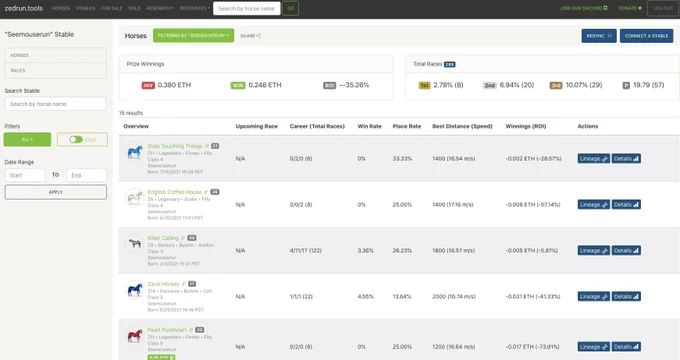680x360 pixels.
Task: Click the external link icon beside Pearl Pureheart
Action: point(190,330)
